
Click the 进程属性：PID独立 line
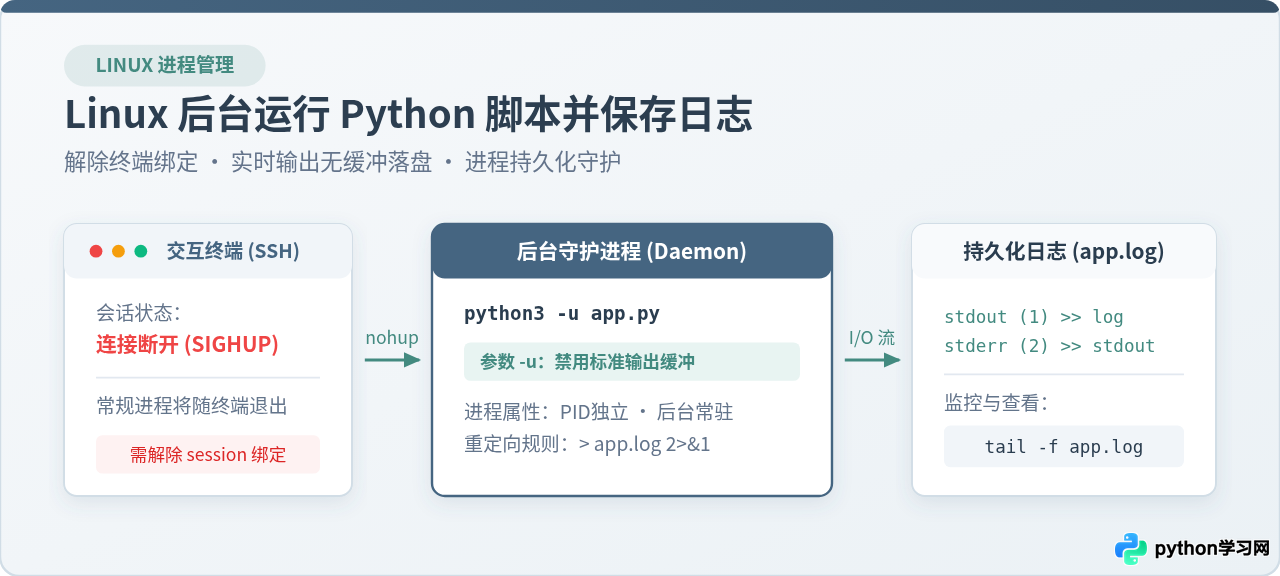point(600,412)
